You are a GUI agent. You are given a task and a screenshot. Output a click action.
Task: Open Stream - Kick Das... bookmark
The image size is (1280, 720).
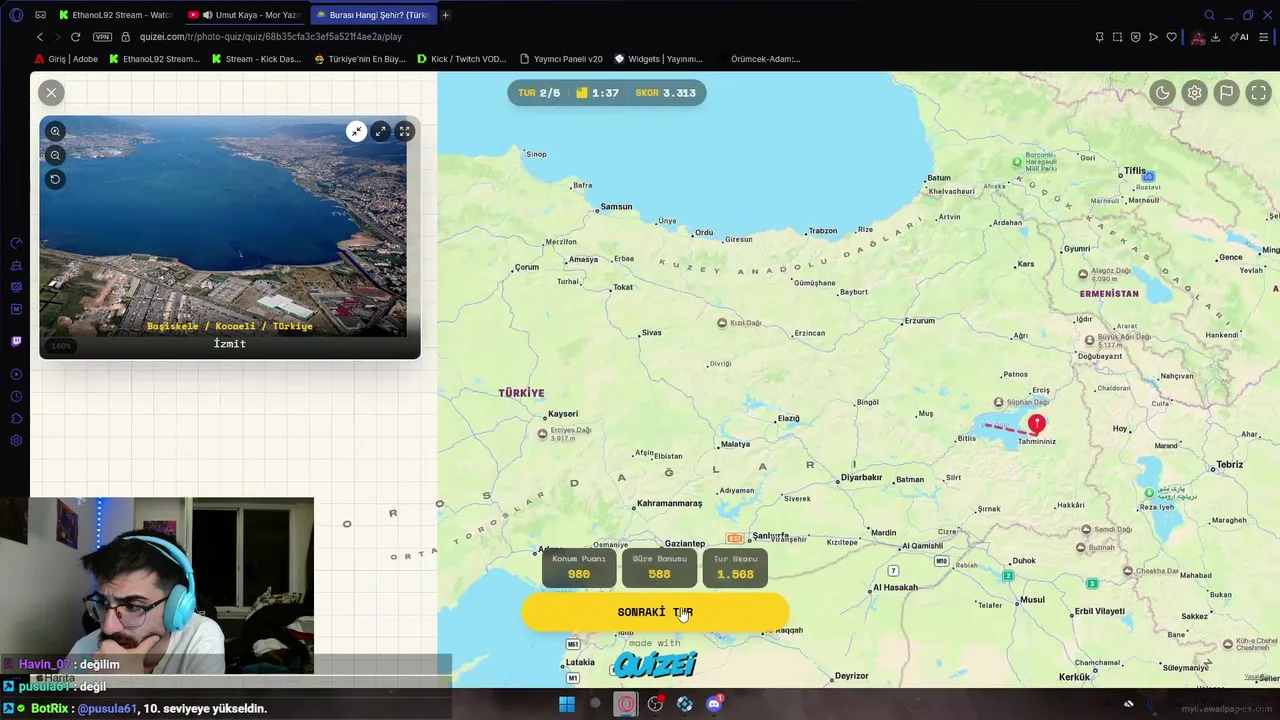point(256,59)
